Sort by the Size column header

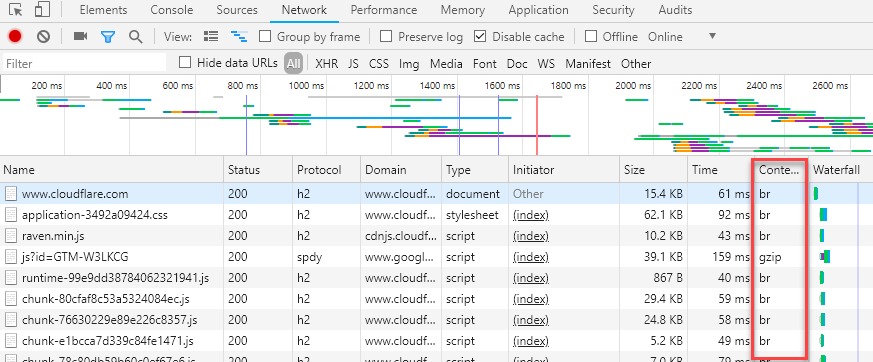[x=654, y=170]
